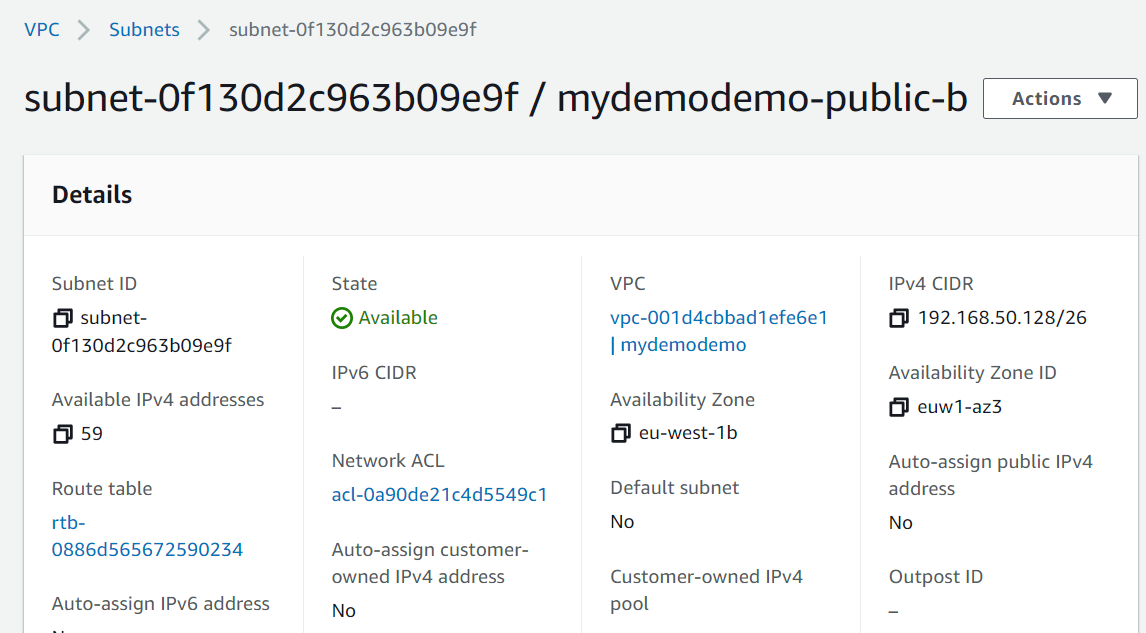The width and height of the screenshot is (1146, 633).
Task: Navigate to VPC in the breadcrumb
Action: [42, 30]
